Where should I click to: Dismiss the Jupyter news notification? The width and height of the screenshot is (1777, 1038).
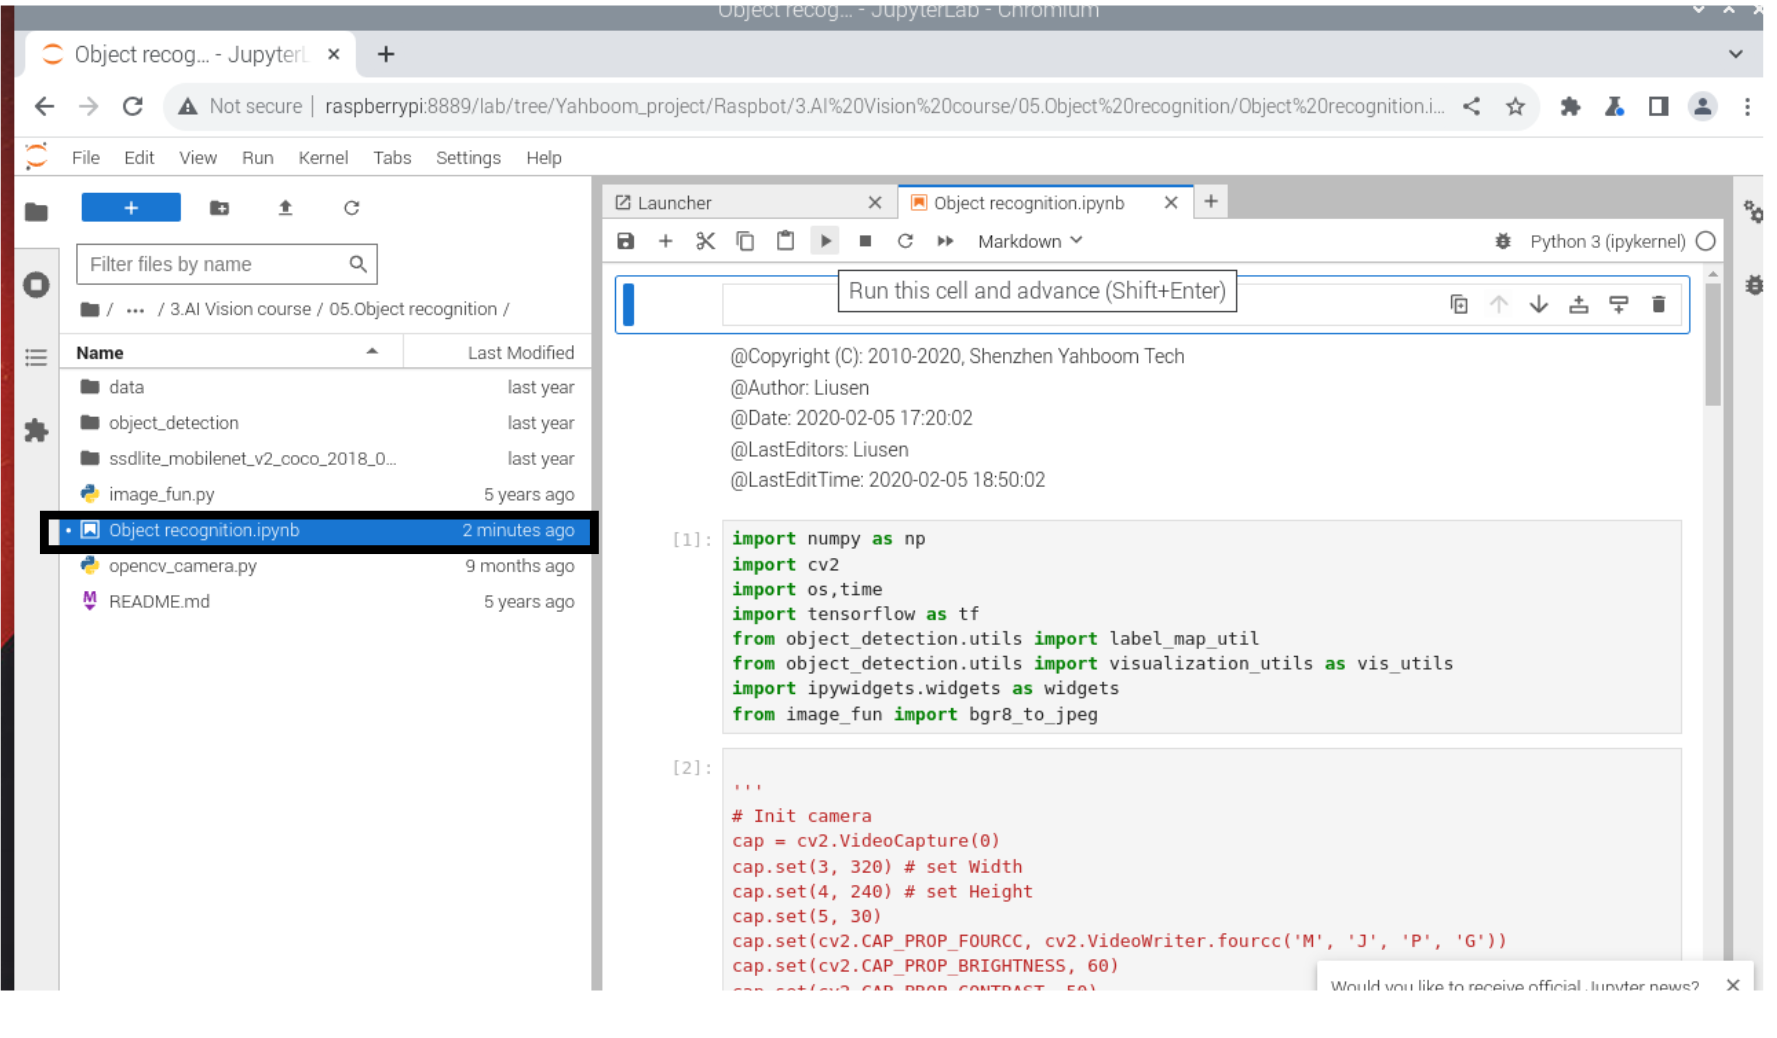[x=1733, y=986]
